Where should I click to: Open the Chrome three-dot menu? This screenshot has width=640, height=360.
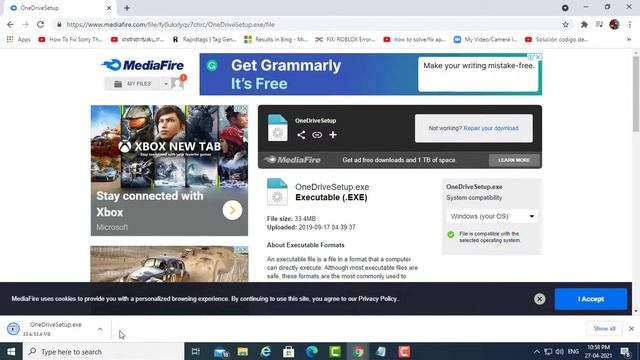pyautogui.click(x=630, y=24)
